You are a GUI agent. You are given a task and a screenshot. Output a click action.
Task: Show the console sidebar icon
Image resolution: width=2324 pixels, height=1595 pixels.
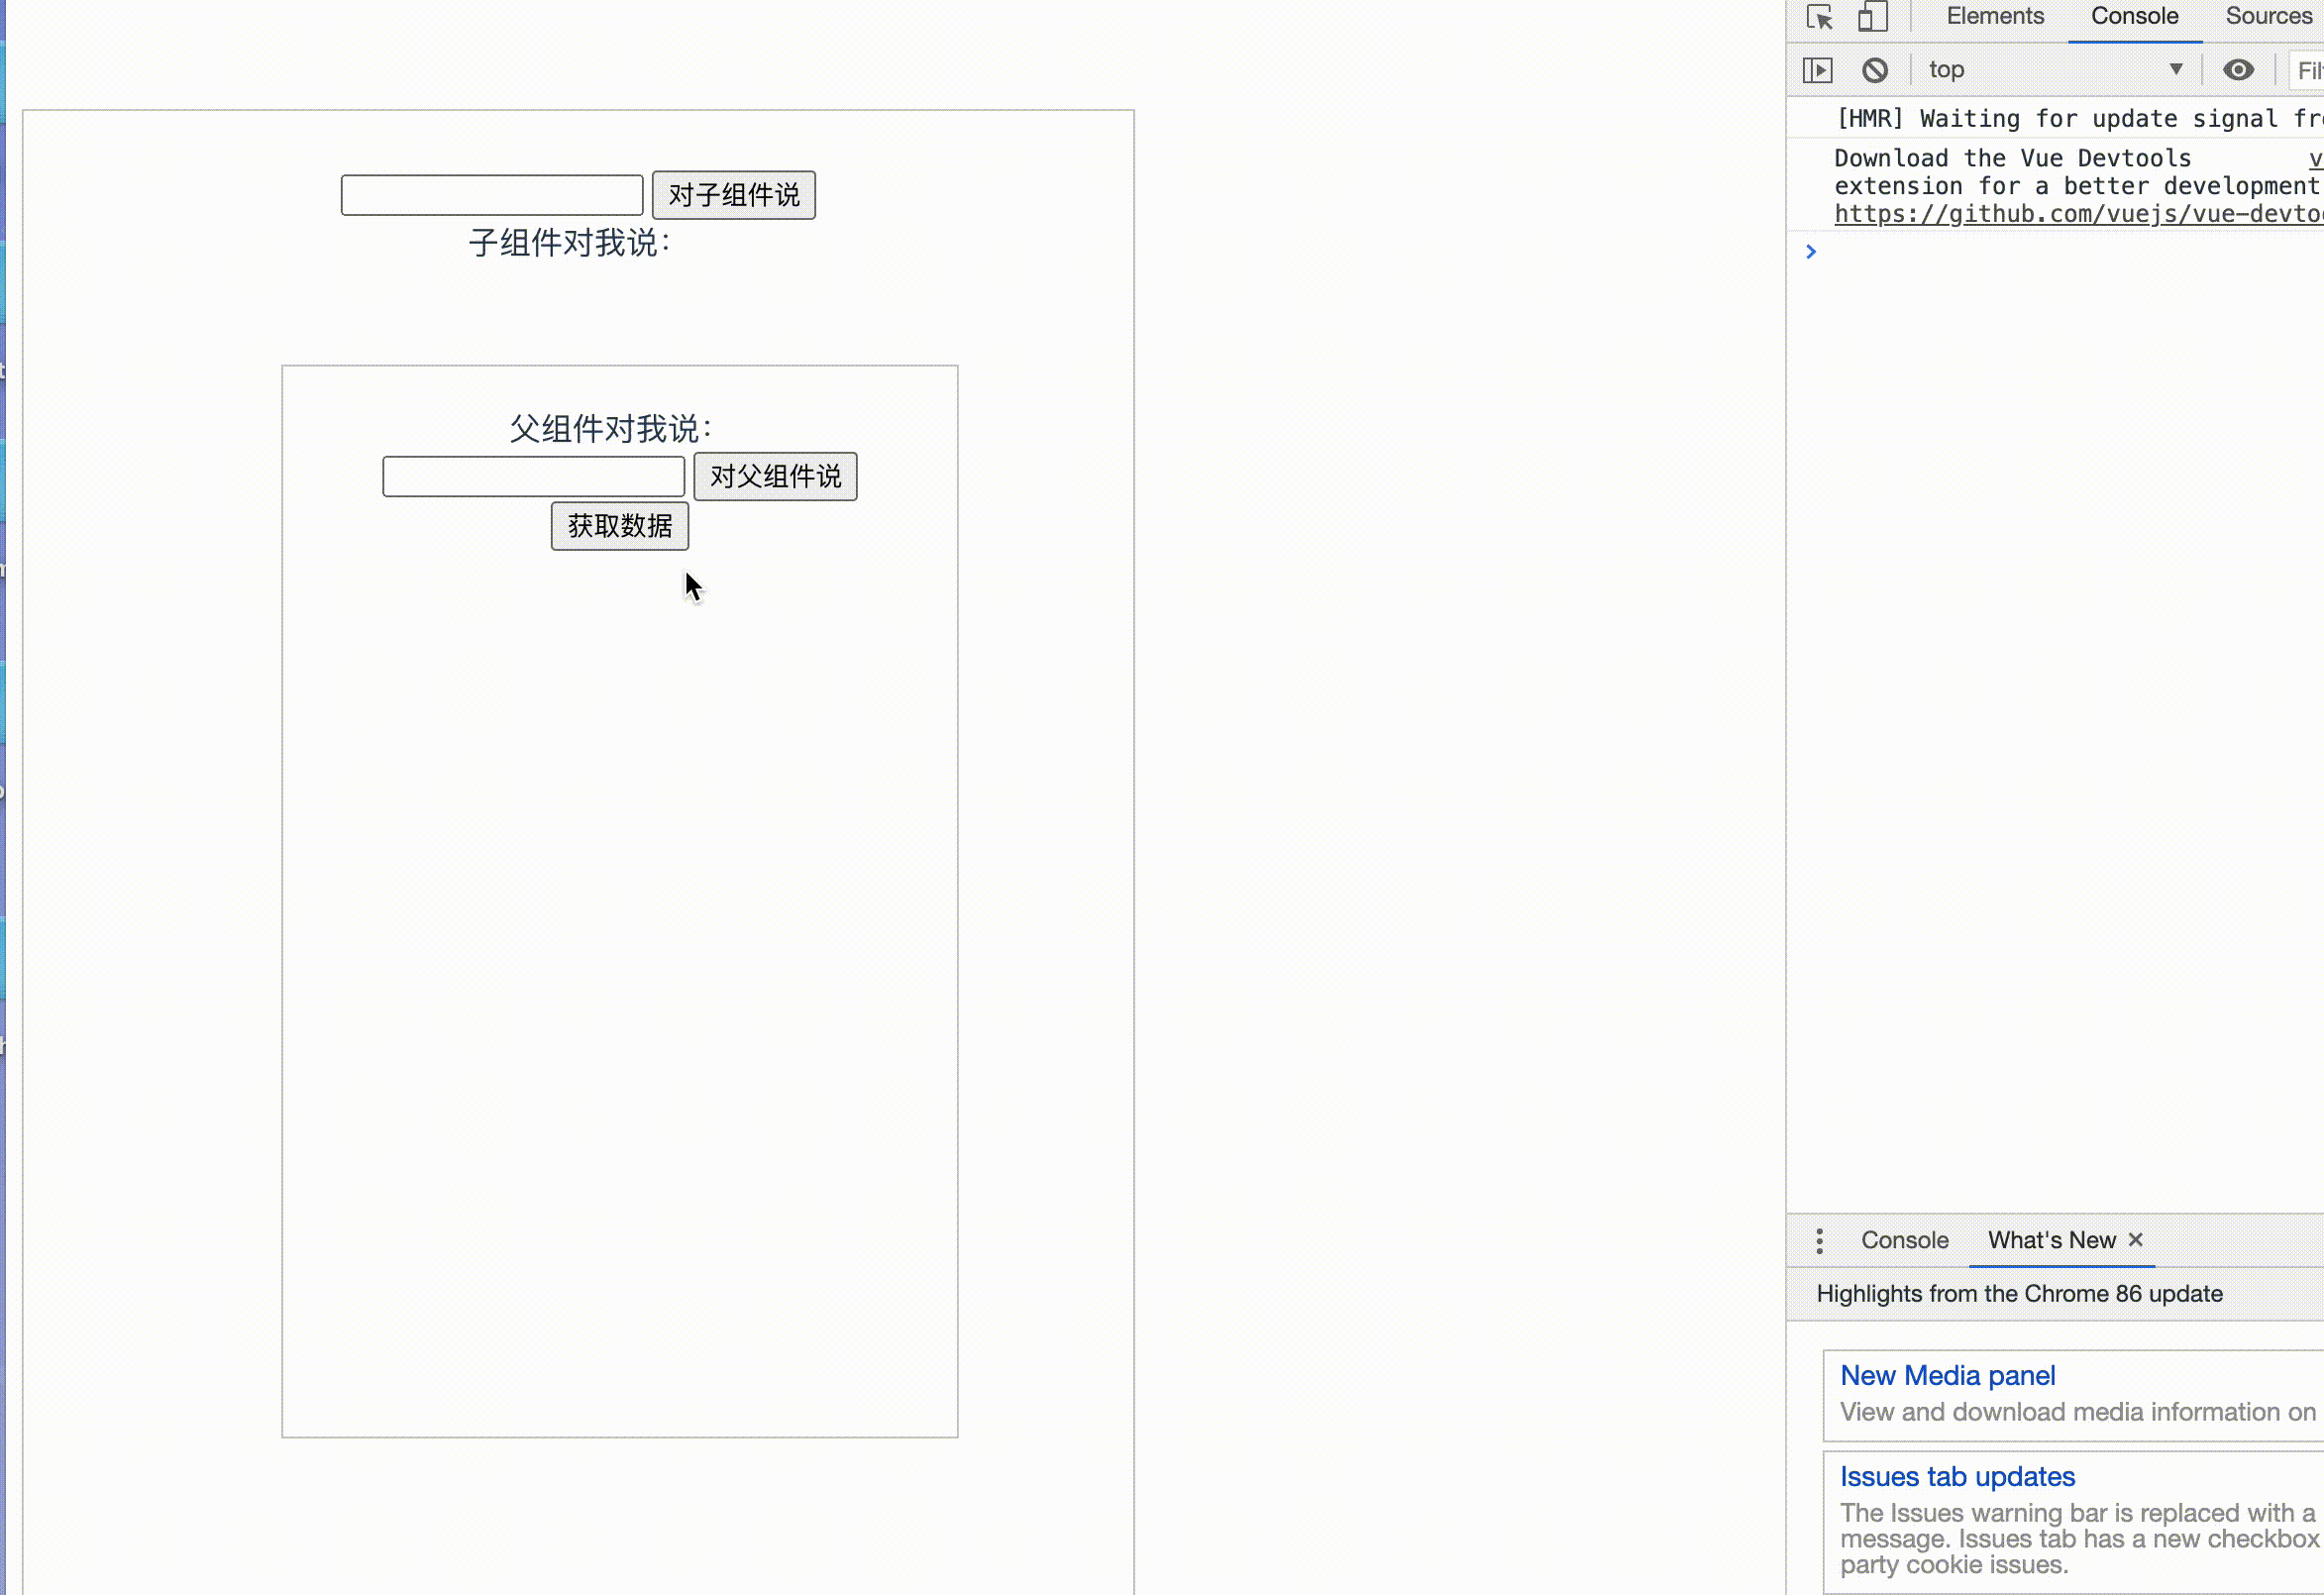[x=1817, y=70]
